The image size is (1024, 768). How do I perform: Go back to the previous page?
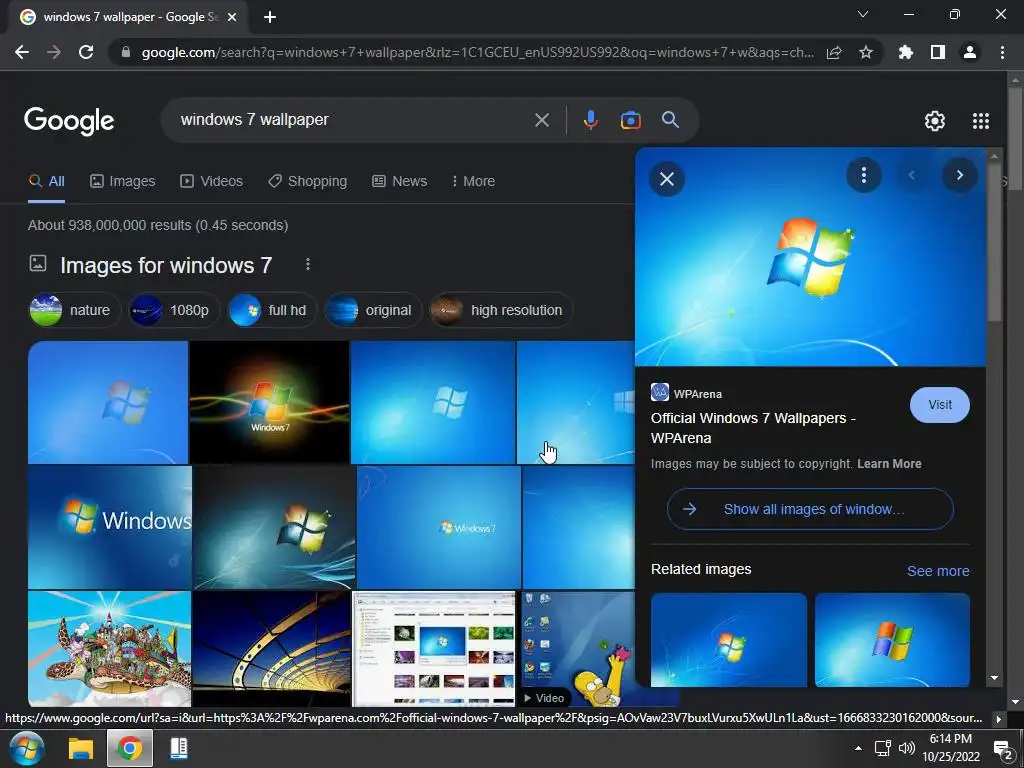click(x=22, y=52)
